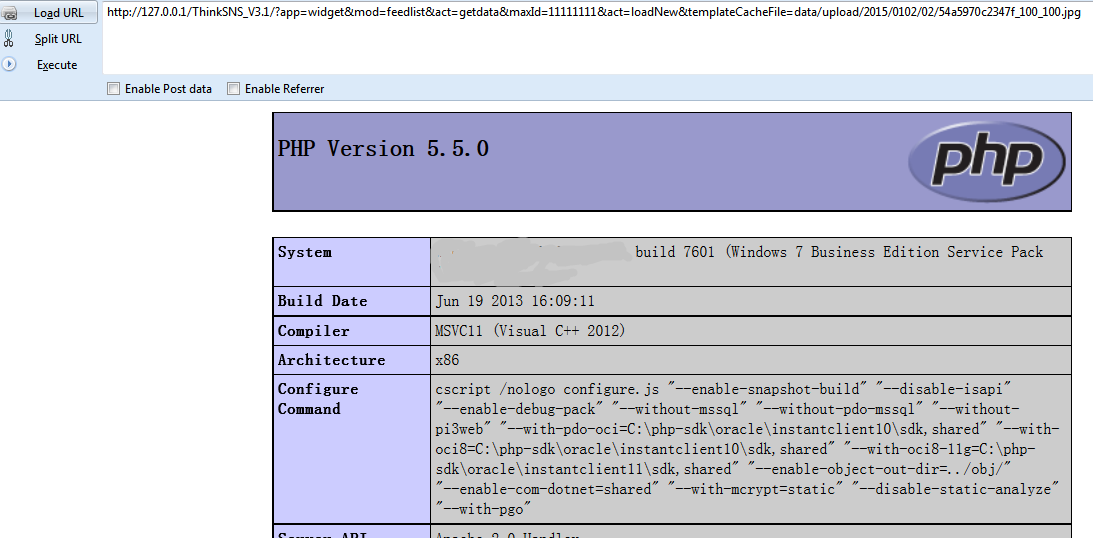The height and width of the screenshot is (538, 1093).
Task: Click the cscript configure command text
Action: 748,449
